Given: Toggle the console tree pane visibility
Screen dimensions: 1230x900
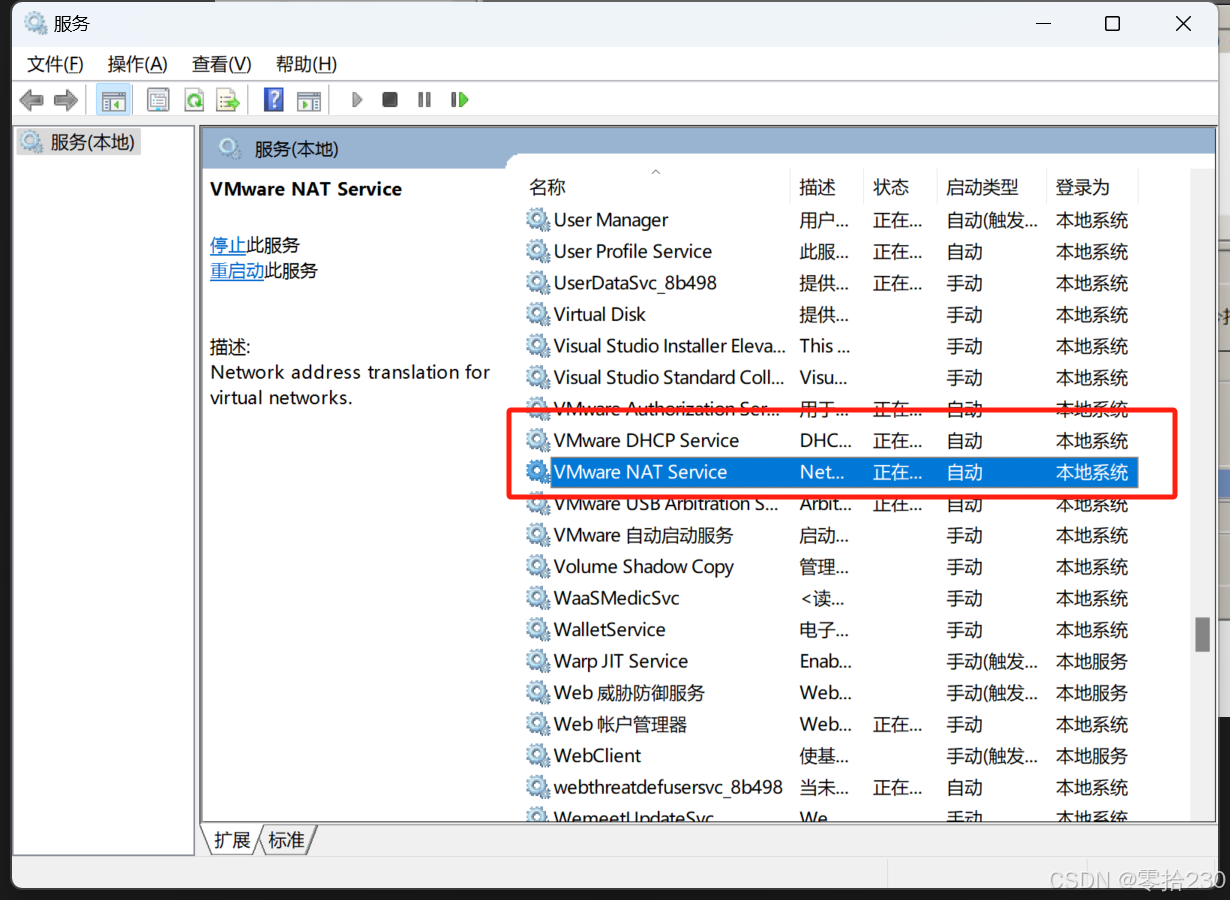Looking at the screenshot, I should click(113, 99).
